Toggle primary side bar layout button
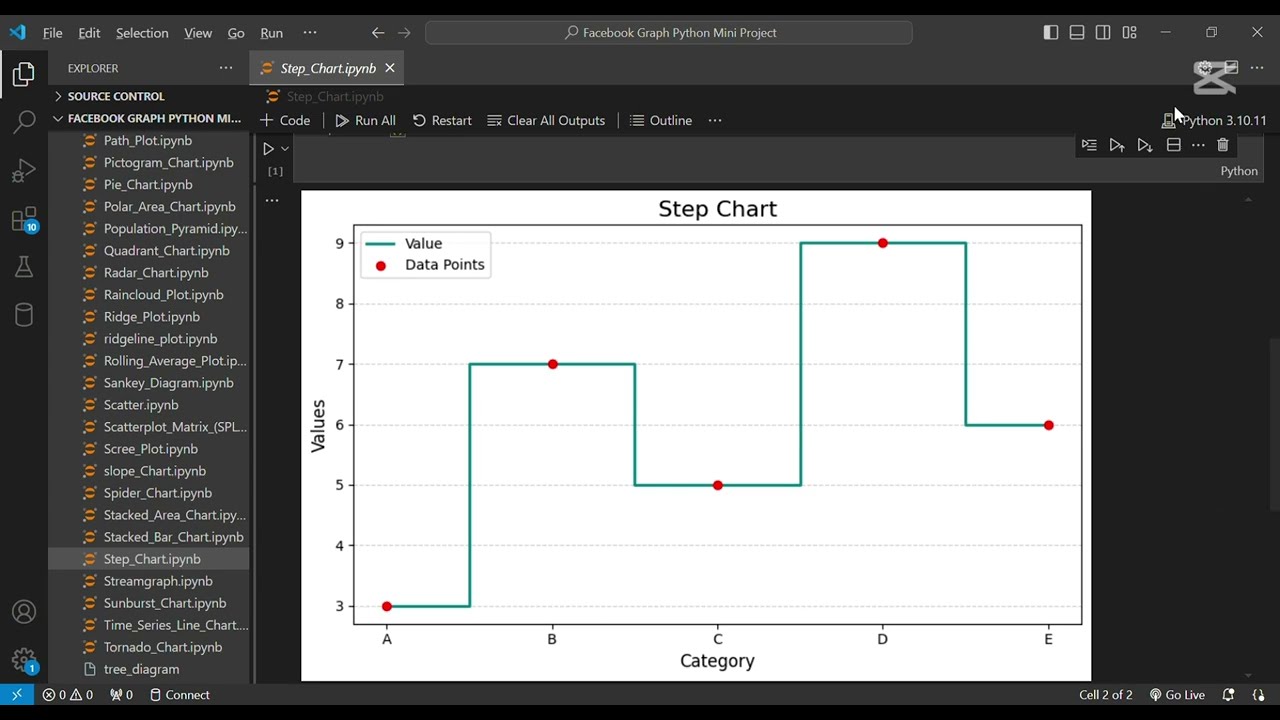This screenshot has width=1280, height=720. pyautogui.click(x=1051, y=33)
